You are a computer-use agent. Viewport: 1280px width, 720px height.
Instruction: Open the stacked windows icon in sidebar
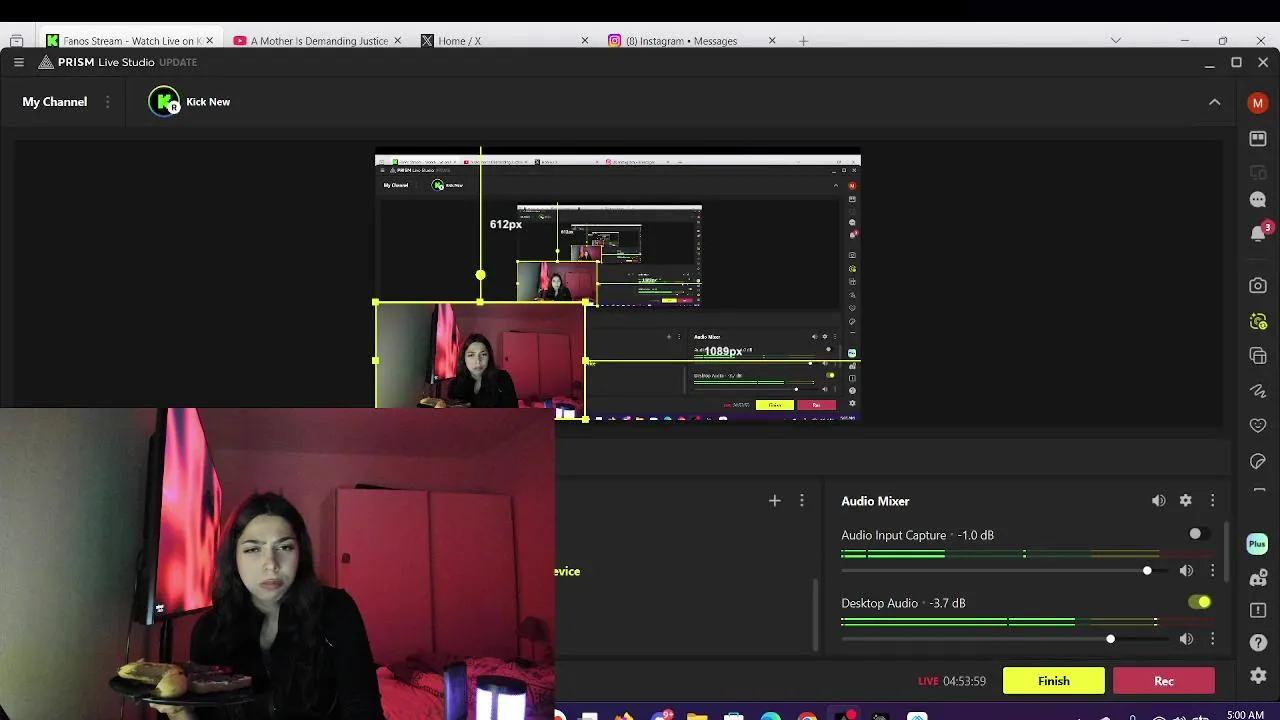(1258, 356)
